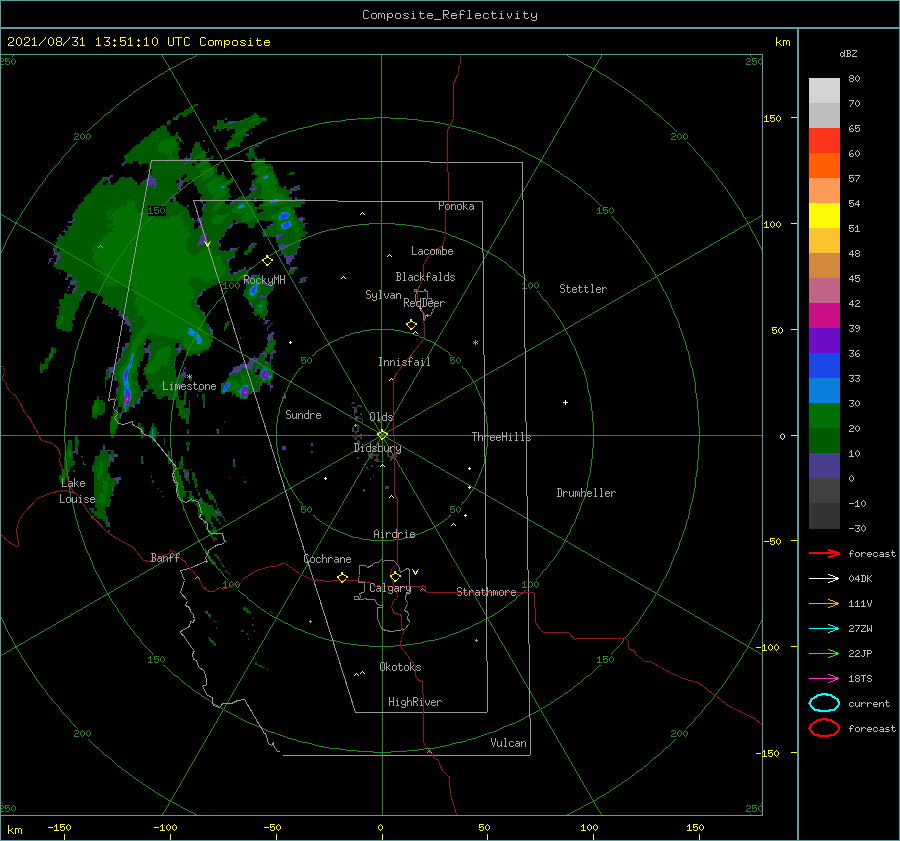The image size is (900, 841).
Task: Click the 80 dBZ light gray swatch
Action: click(x=824, y=90)
